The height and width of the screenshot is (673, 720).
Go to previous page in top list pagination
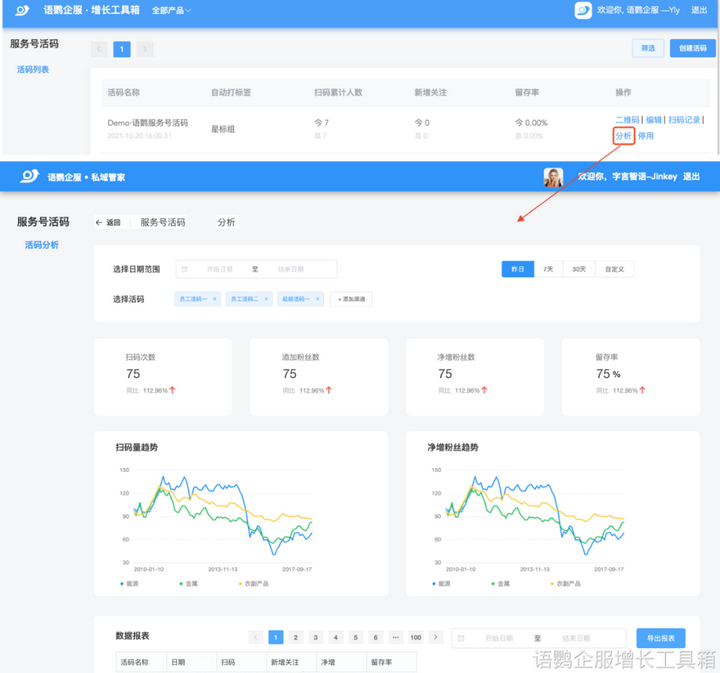click(x=99, y=49)
